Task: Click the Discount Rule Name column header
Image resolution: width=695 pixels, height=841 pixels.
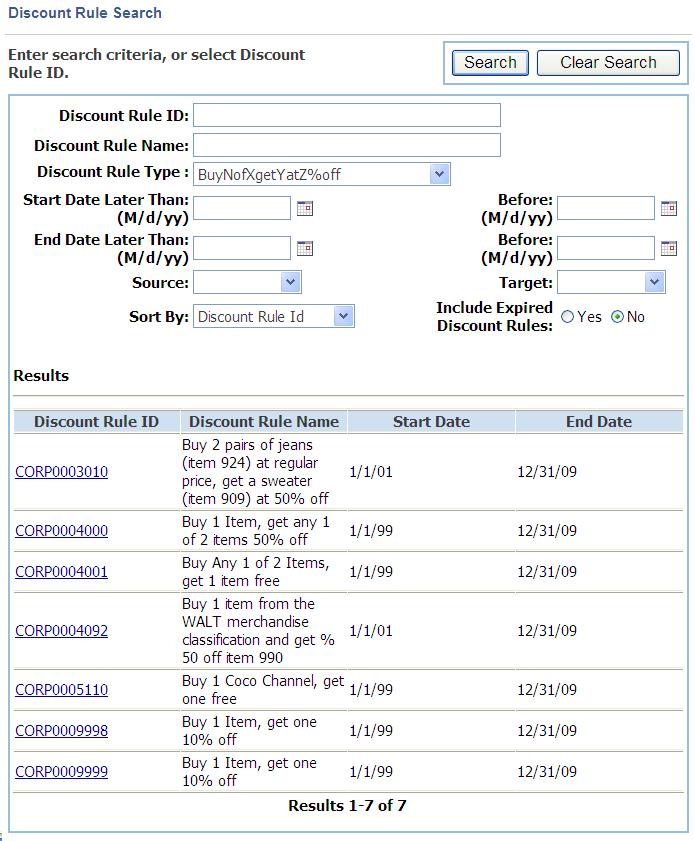Action: coord(264,422)
